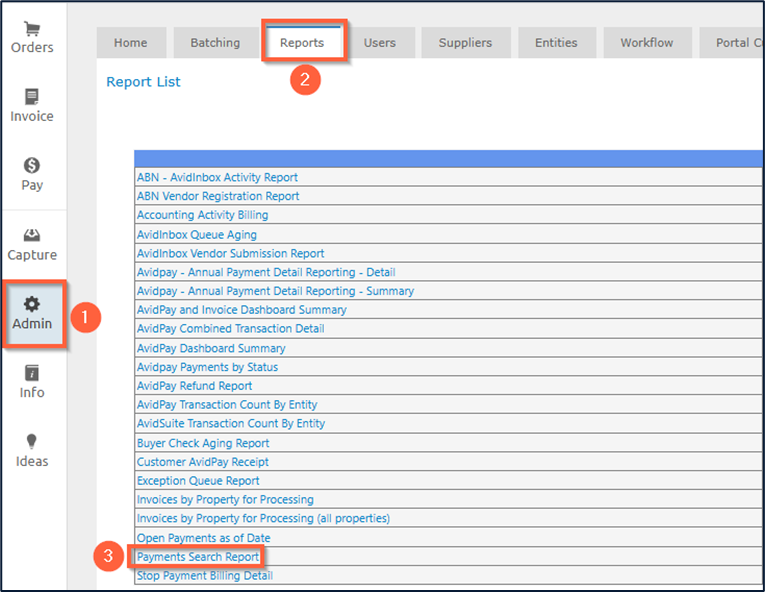Viewport: 765px width, 592px height.
Task: Open the Batching tab
Action: coord(215,43)
